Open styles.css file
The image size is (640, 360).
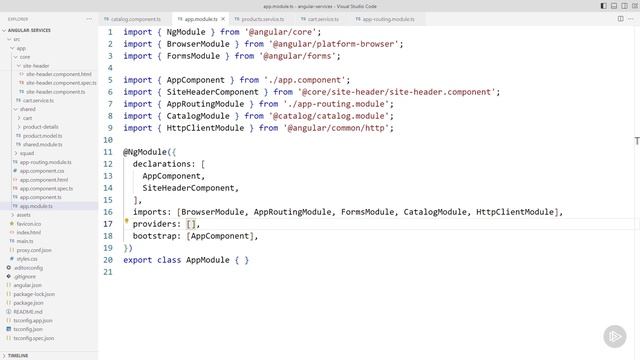[27, 259]
